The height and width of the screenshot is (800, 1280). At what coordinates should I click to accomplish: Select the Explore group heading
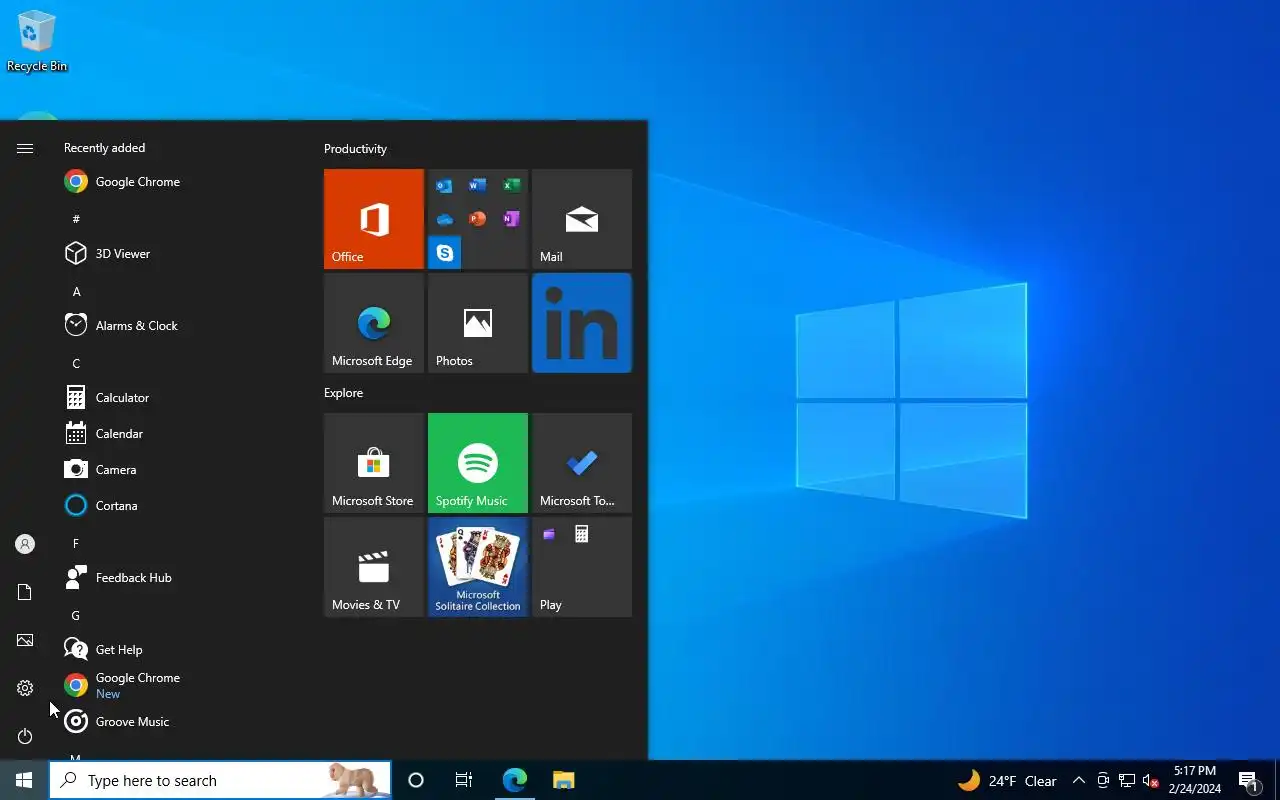pos(343,393)
